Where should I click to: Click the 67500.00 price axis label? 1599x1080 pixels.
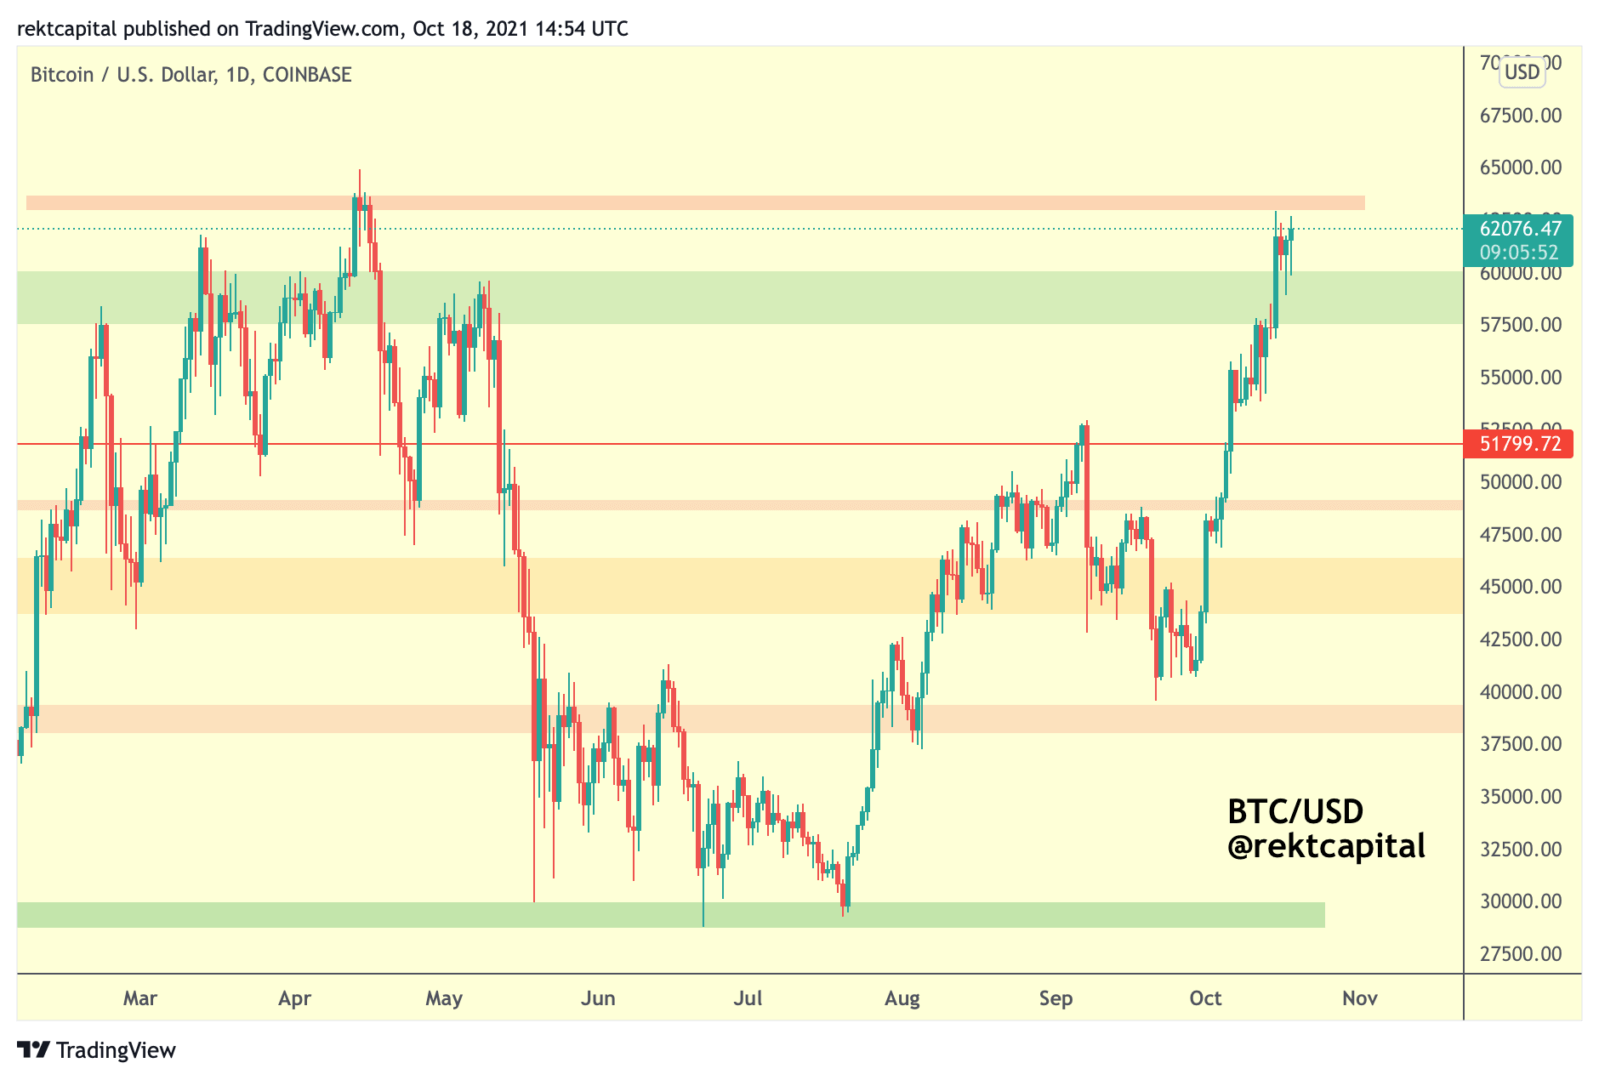click(x=1520, y=115)
